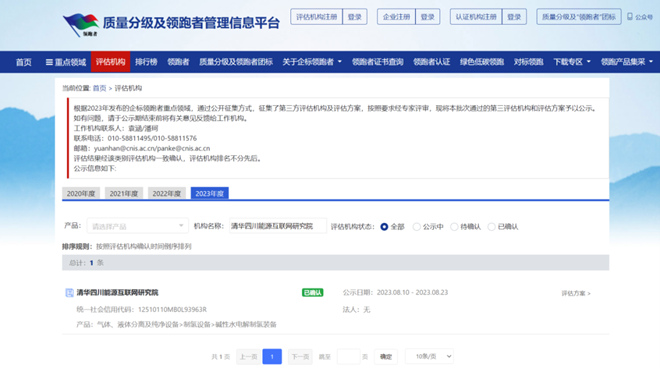Click the 下一页 pagination button
660x368 pixels.
(300, 357)
